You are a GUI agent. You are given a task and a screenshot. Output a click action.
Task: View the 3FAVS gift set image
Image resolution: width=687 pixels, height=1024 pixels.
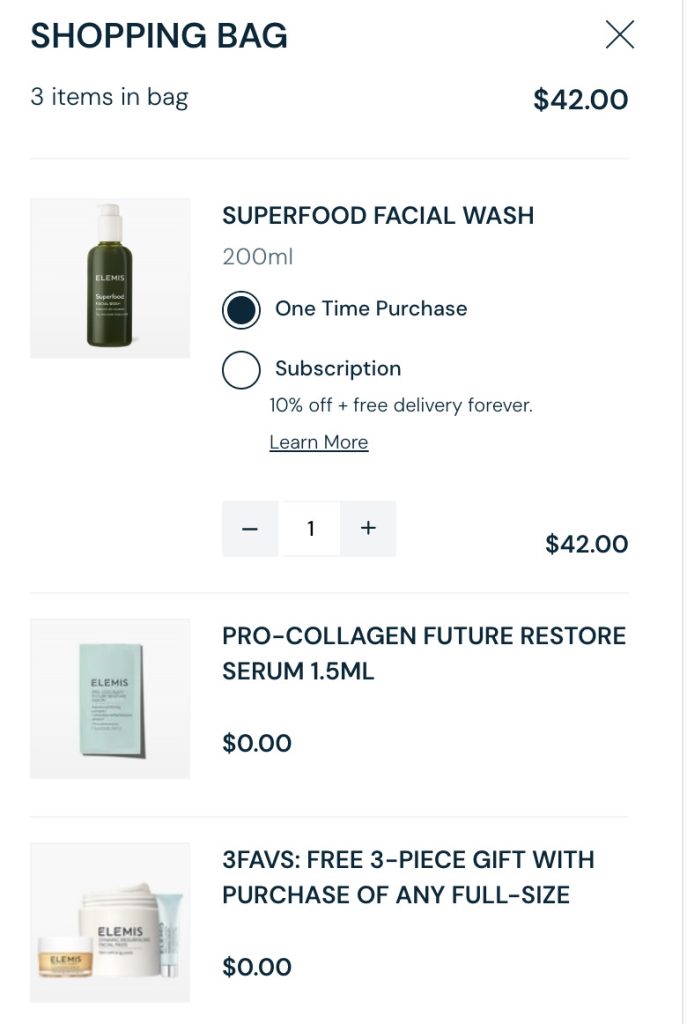pos(110,922)
